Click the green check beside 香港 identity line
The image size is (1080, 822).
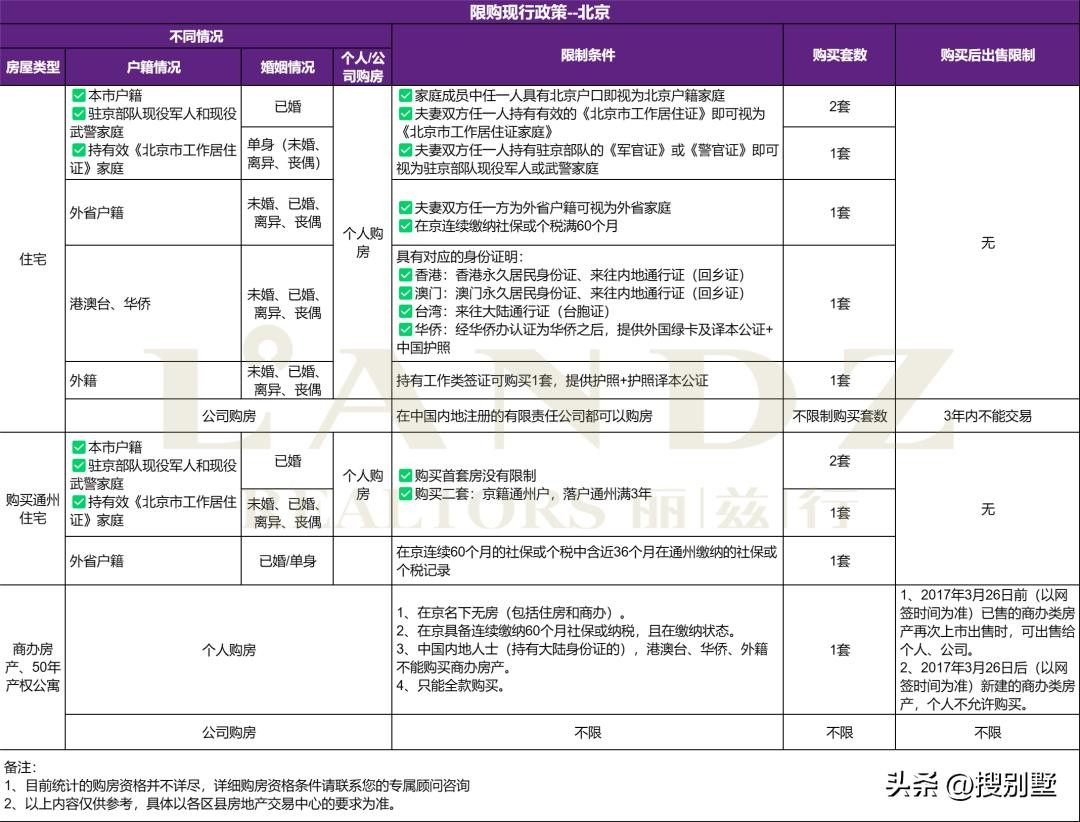tap(404, 275)
